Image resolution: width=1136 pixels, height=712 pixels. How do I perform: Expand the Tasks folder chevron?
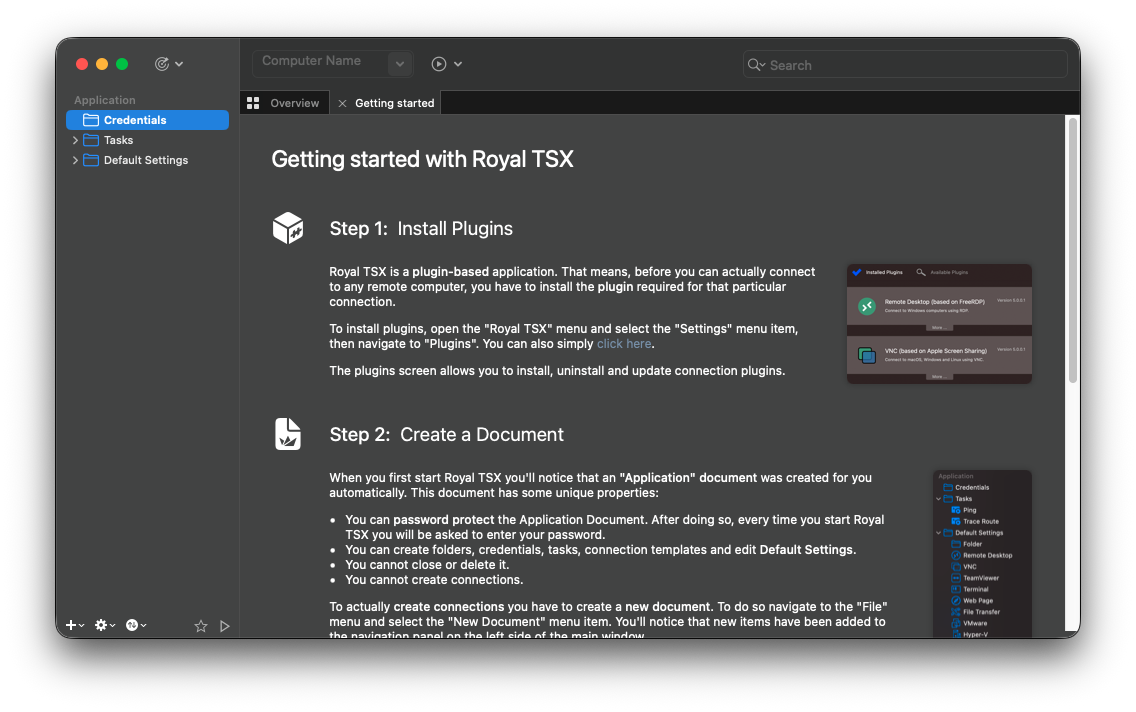pos(75,141)
